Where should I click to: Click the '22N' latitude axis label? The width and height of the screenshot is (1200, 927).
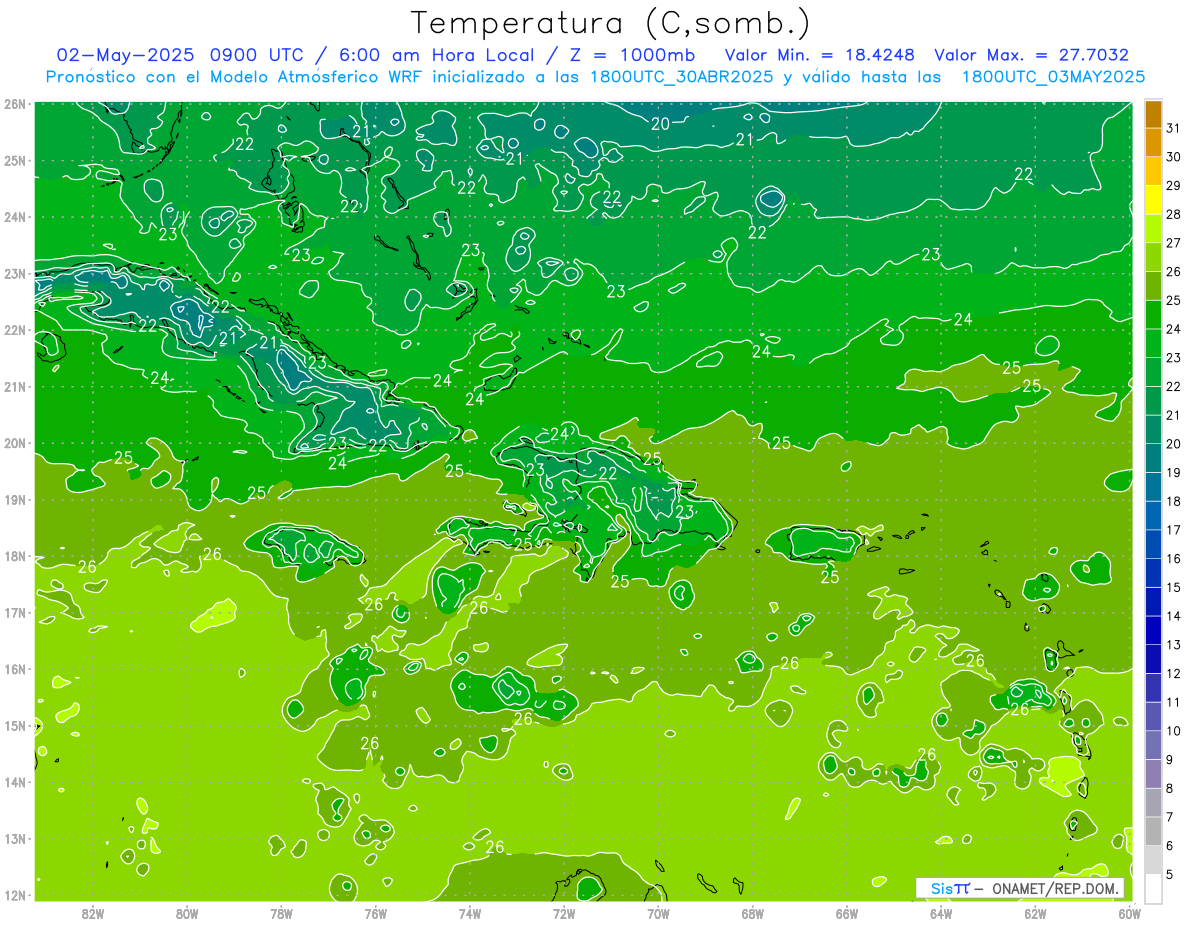pos(14,330)
